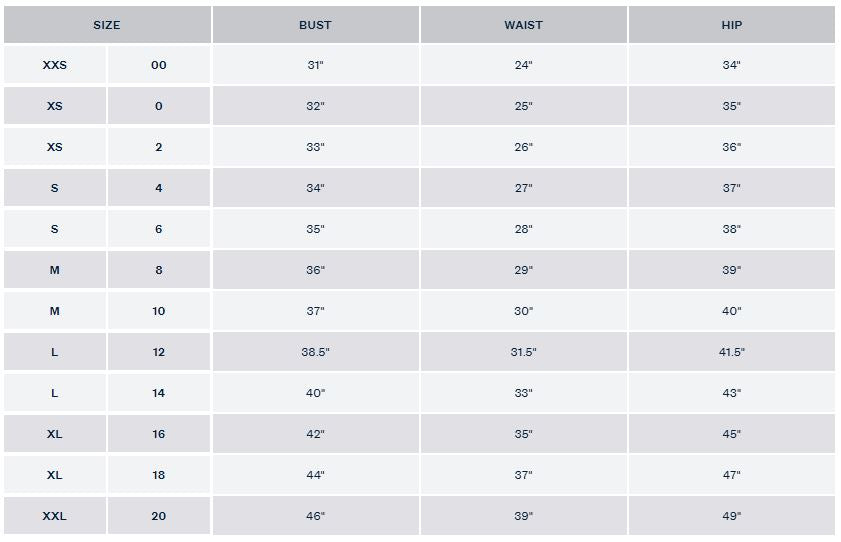
Task: Click the 40" hip measurement cell
Action: [732, 311]
